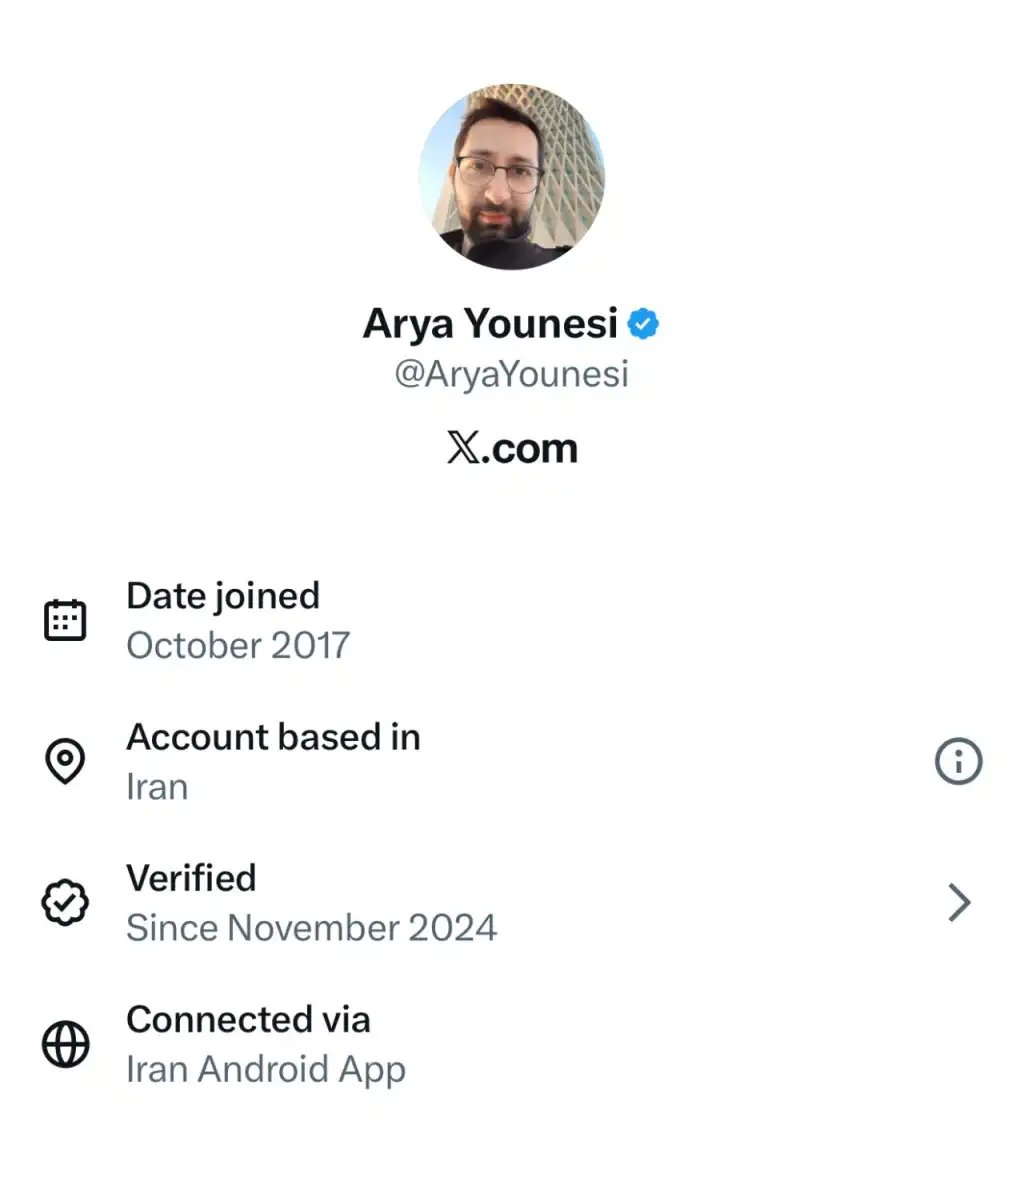Click the globe icon beside Connected via

coord(66,1044)
